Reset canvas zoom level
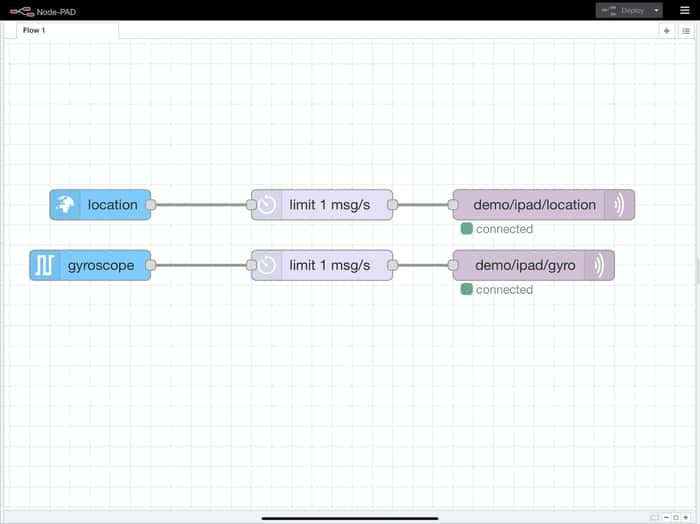The width and height of the screenshot is (700, 524). (676, 517)
